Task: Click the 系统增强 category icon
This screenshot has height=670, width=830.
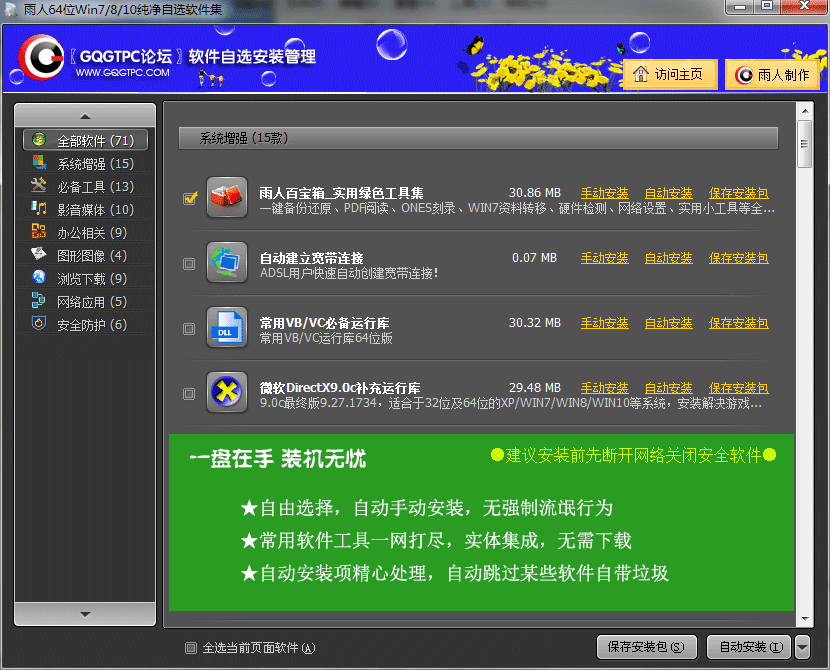Action: tap(39, 163)
